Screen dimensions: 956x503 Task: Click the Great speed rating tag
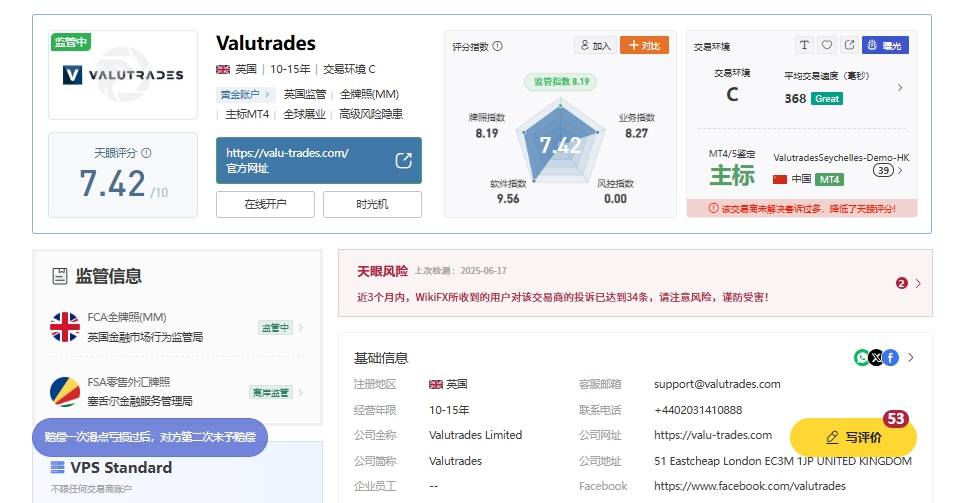coord(827,99)
